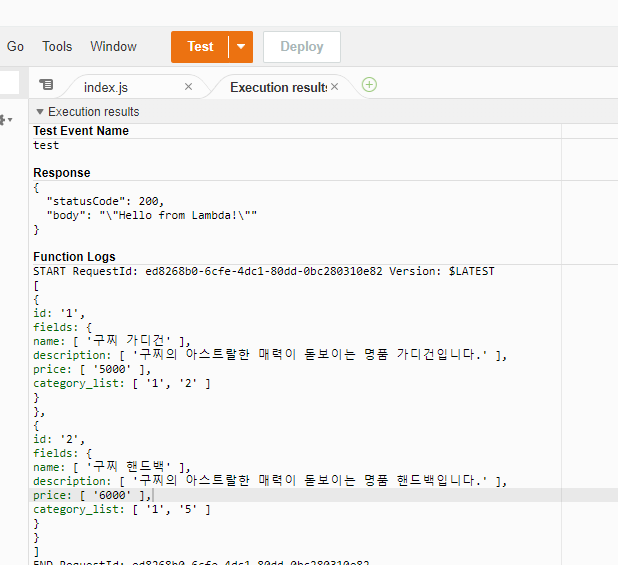Click the orange Test button
Image resolution: width=618 pixels, height=565 pixels.
200,47
